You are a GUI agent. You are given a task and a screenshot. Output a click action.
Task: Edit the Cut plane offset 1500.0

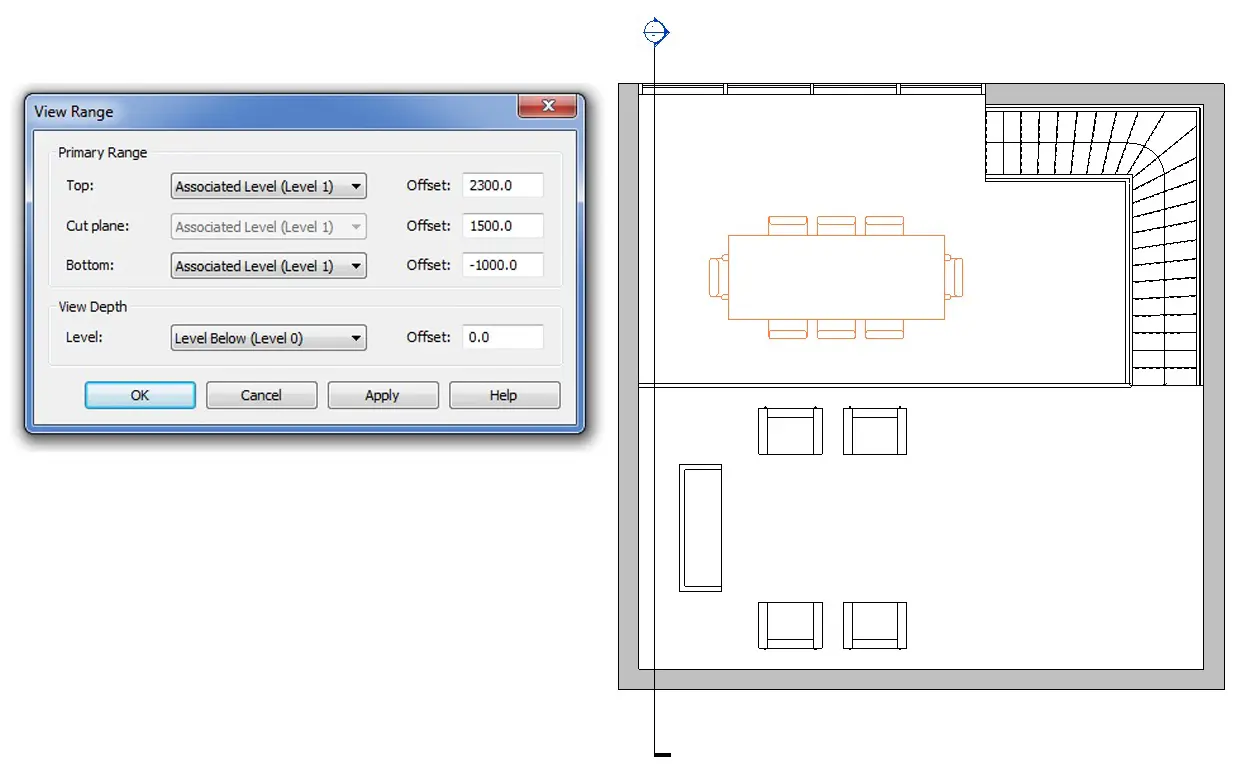(x=503, y=226)
